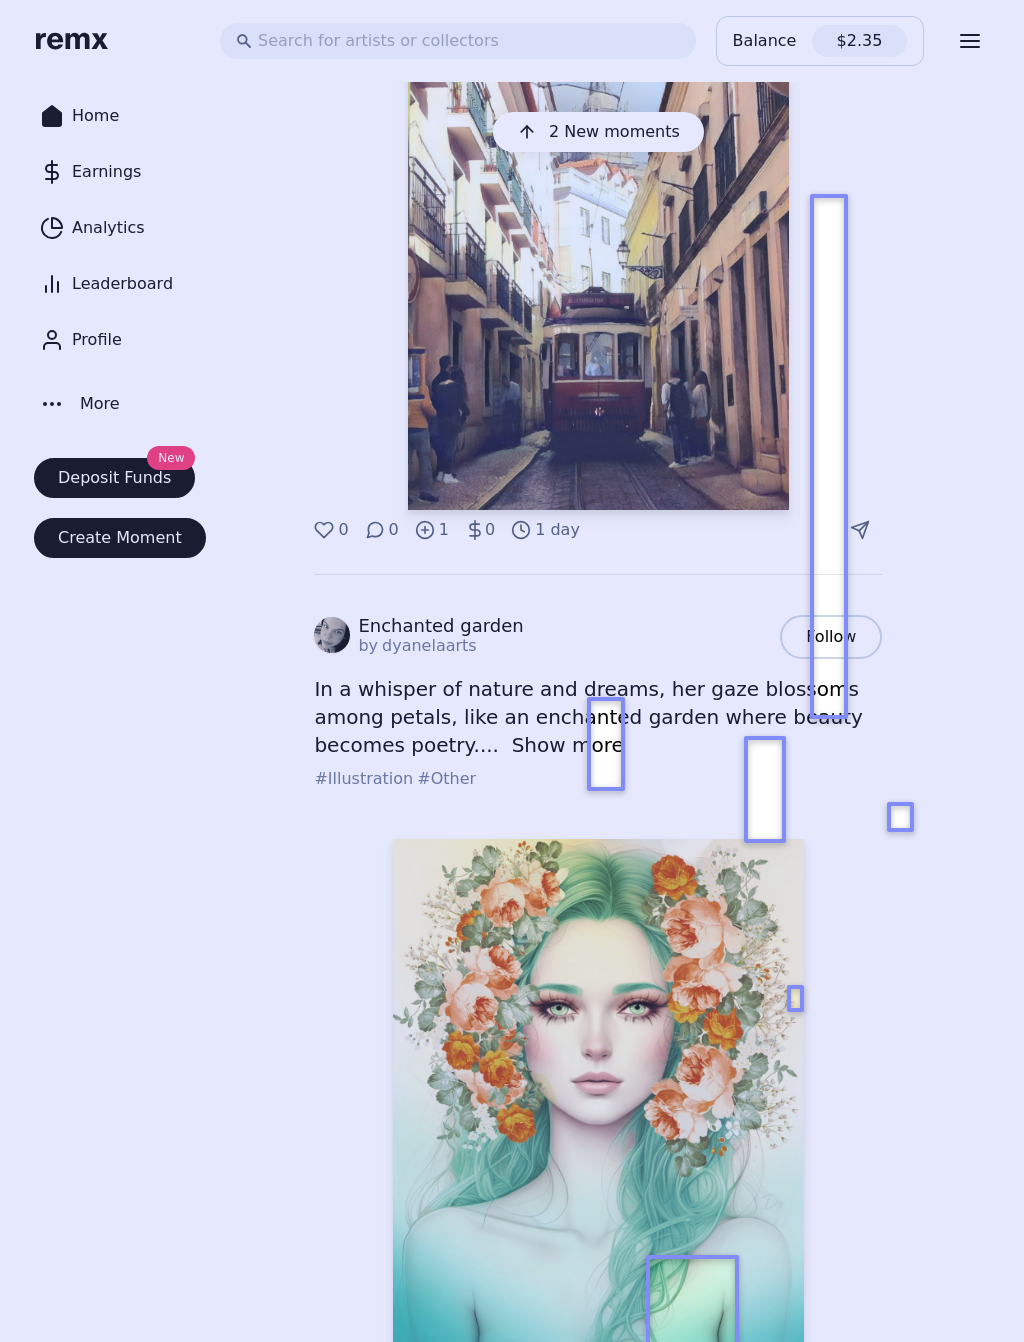
Task: Open the Enchanted garden title
Action: [441, 626]
